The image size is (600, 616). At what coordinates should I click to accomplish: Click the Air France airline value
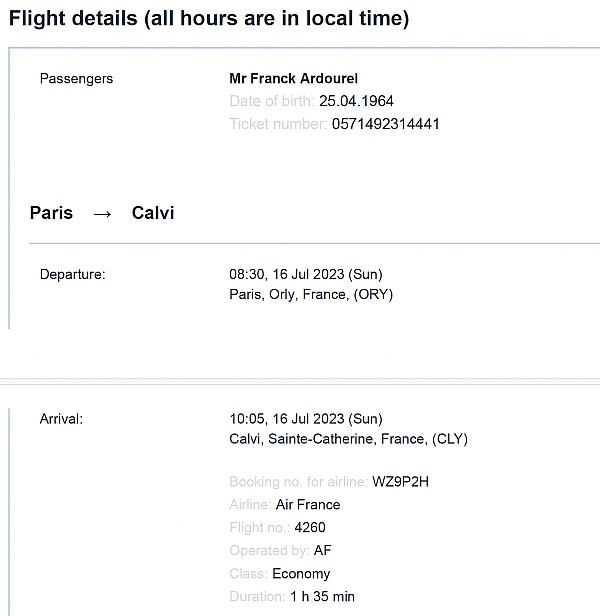click(x=308, y=504)
